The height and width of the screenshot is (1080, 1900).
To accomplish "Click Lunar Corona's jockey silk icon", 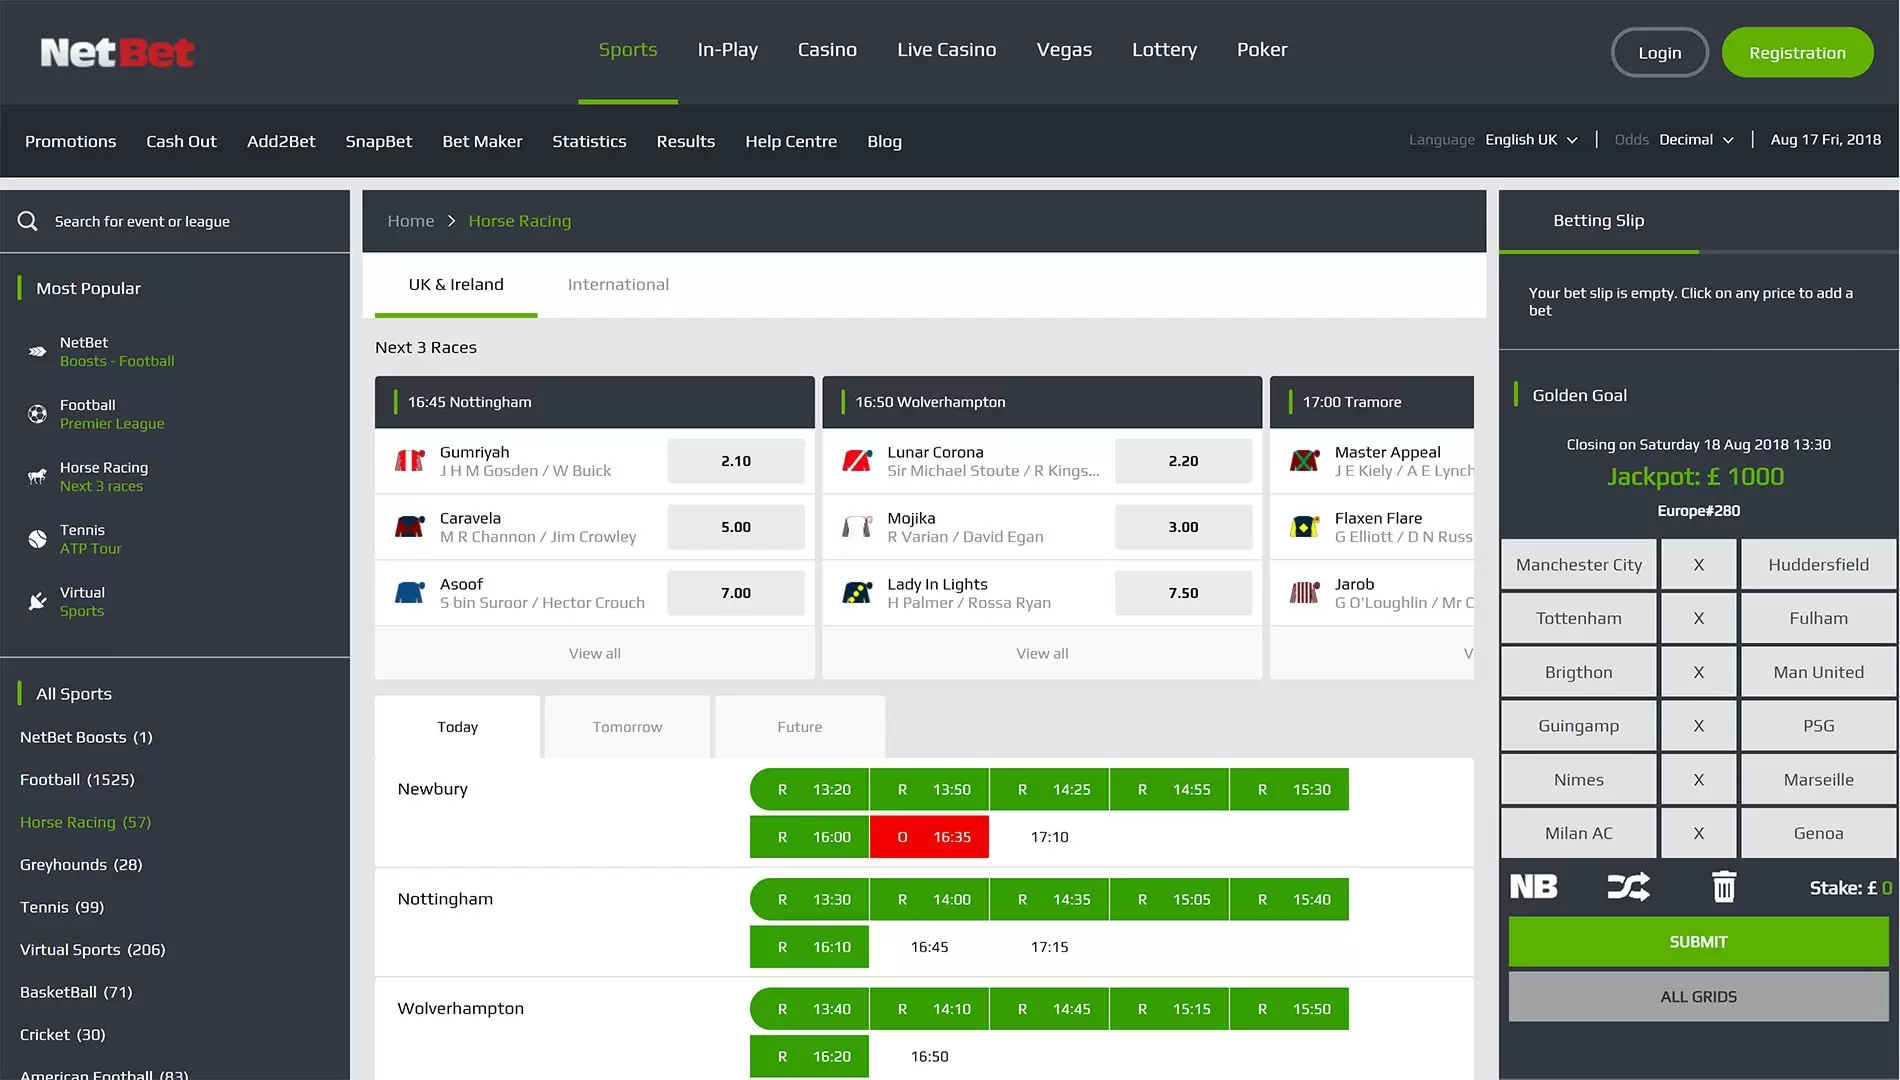I will click(857, 461).
